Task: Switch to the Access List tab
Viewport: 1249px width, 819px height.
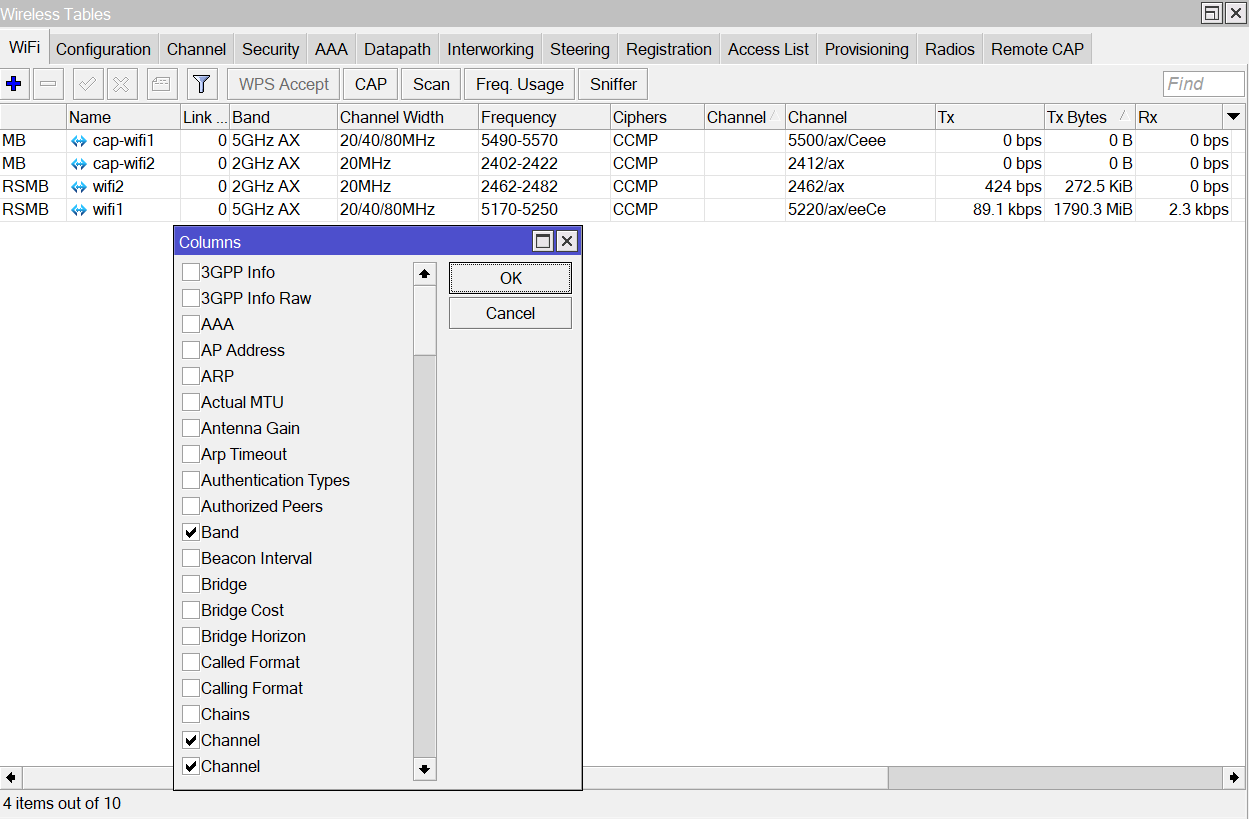Action: tap(768, 49)
